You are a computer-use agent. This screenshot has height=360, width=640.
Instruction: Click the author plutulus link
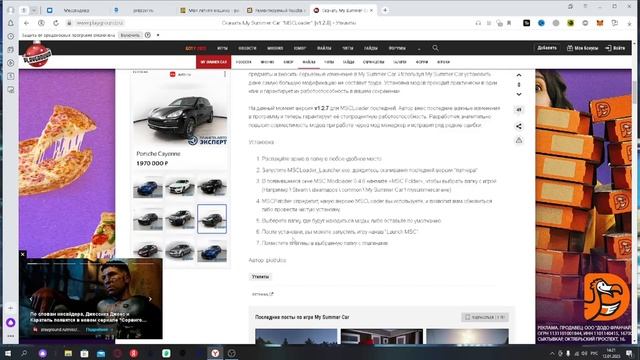[x=276, y=260]
